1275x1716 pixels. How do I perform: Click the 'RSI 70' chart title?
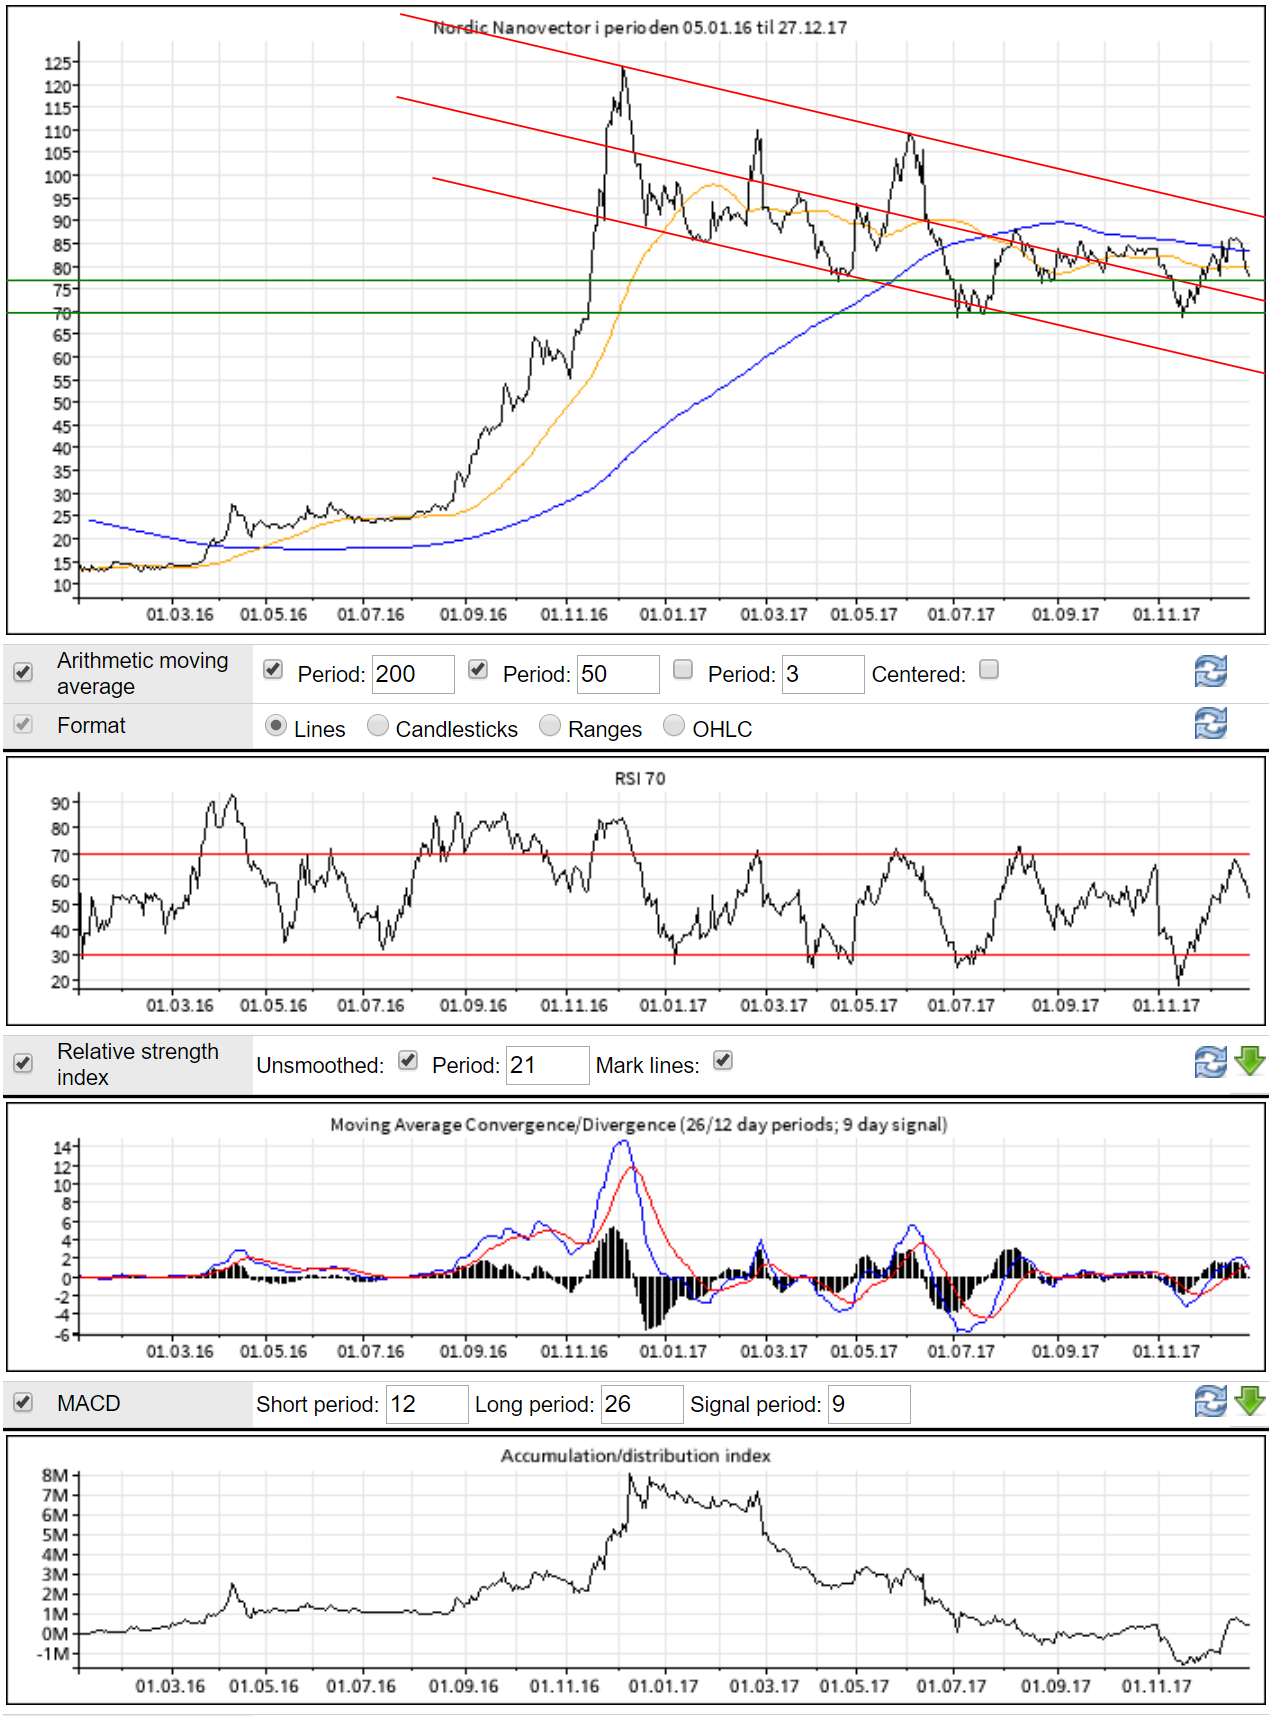tap(640, 778)
